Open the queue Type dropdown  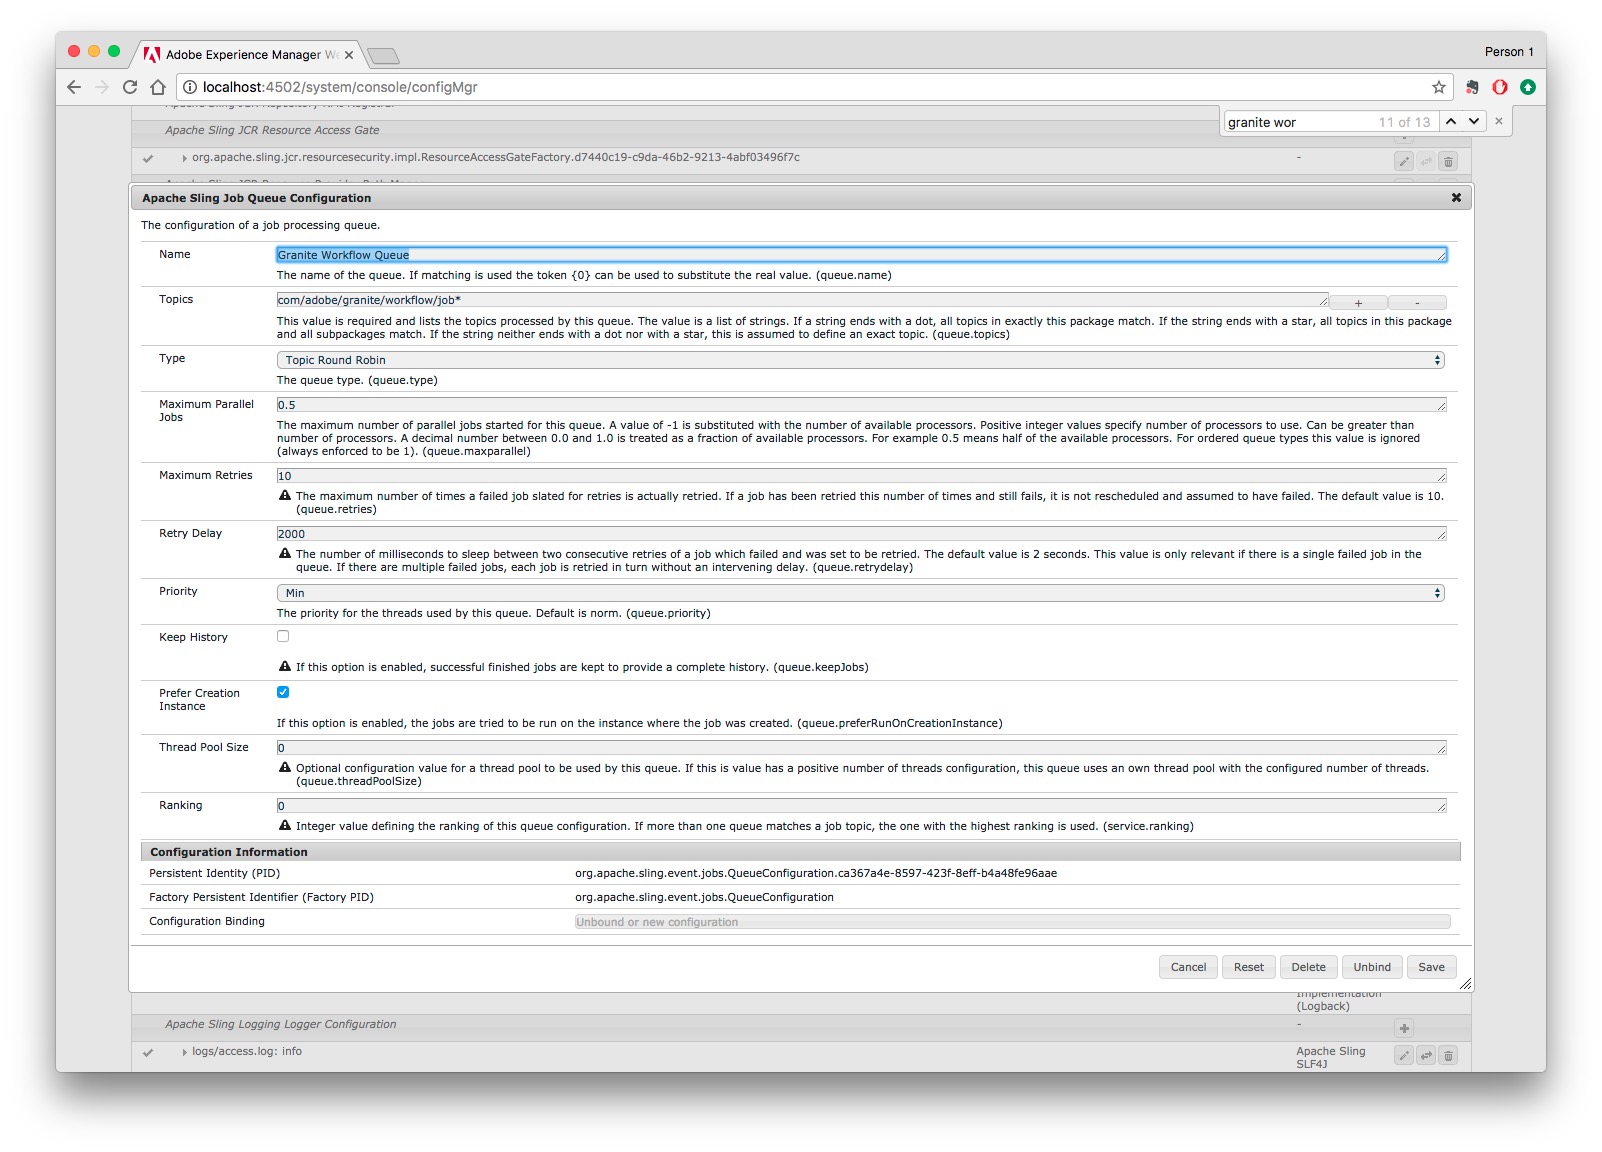pos(860,360)
